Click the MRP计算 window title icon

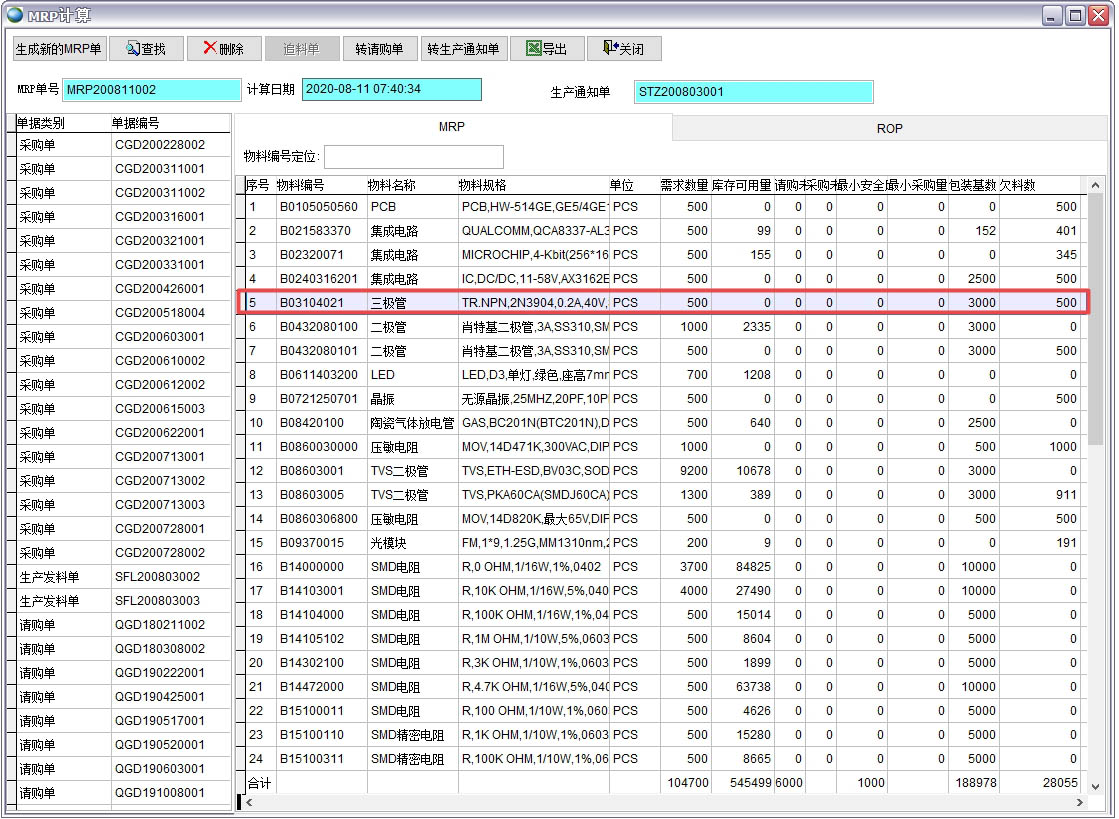tap(13, 14)
